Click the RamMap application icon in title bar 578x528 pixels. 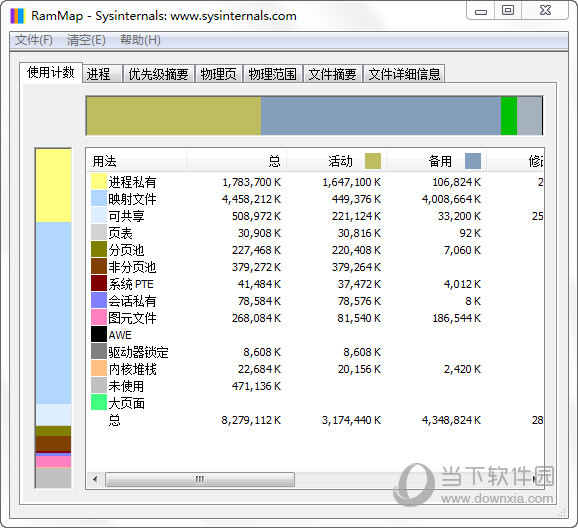(17, 16)
